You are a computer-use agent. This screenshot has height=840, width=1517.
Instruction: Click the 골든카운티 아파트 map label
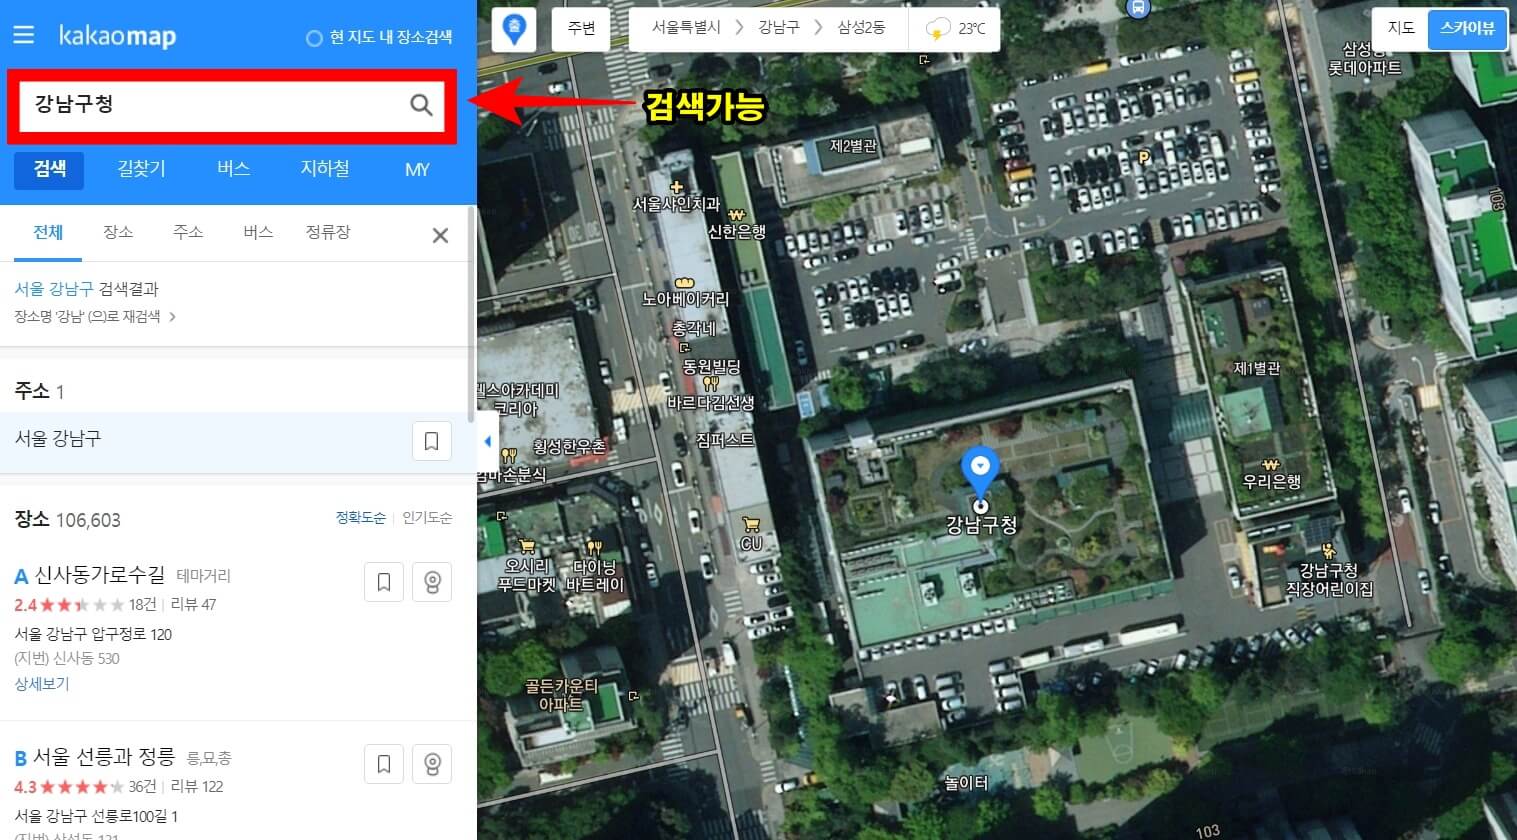point(561,695)
